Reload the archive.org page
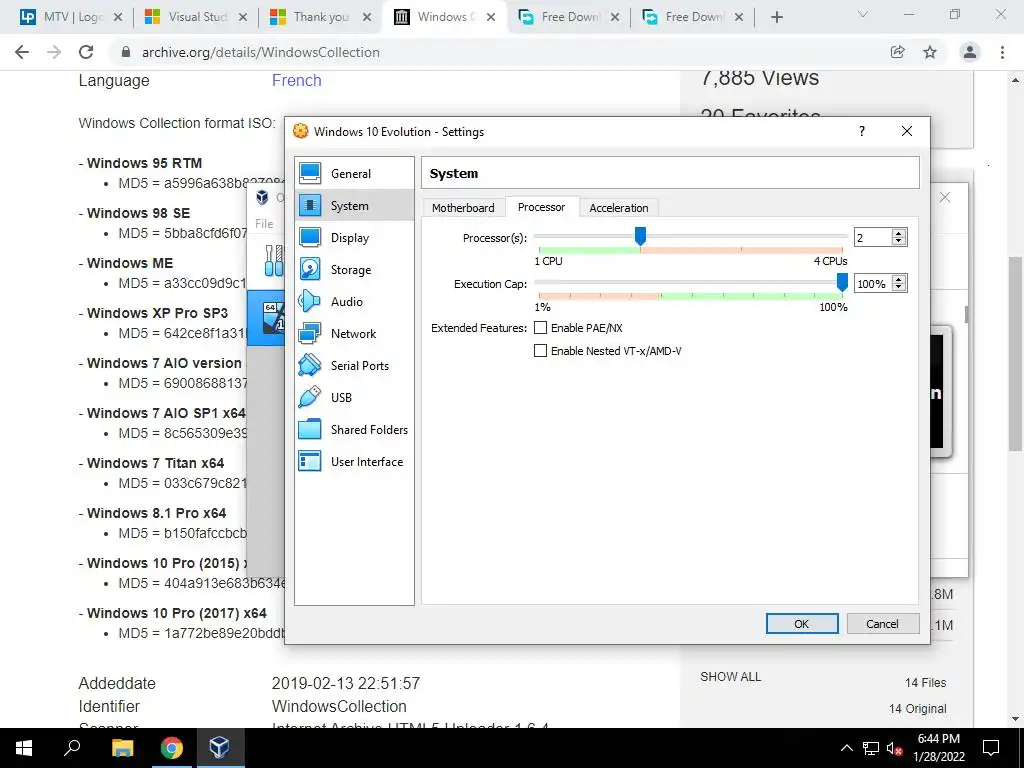 click(86, 52)
